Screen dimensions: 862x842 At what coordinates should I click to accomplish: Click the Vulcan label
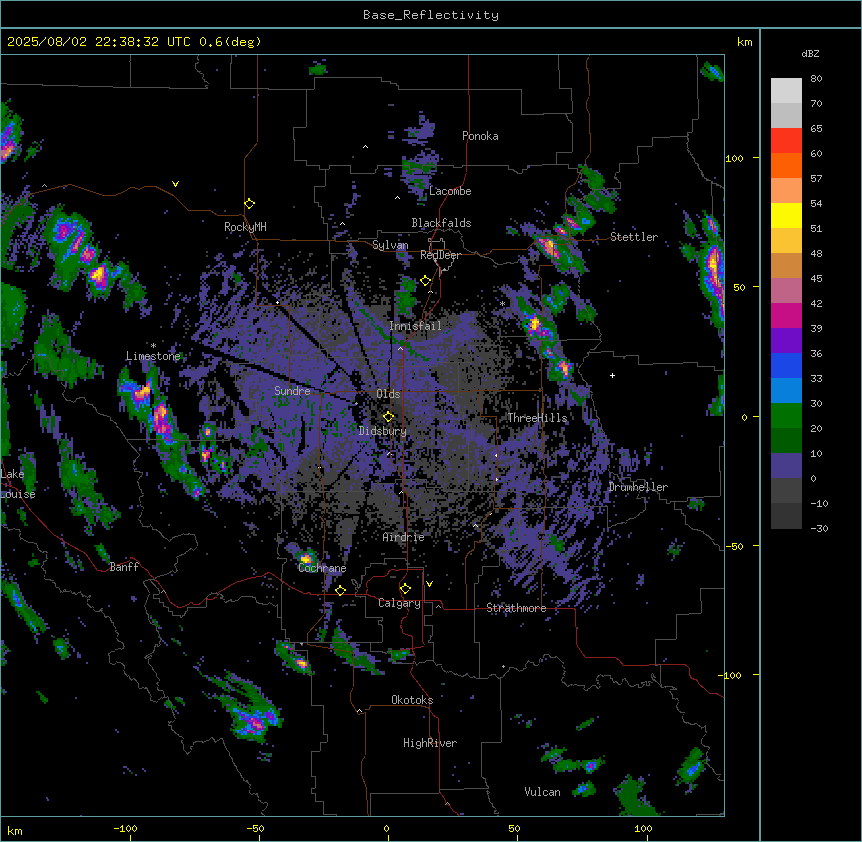point(543,792)
